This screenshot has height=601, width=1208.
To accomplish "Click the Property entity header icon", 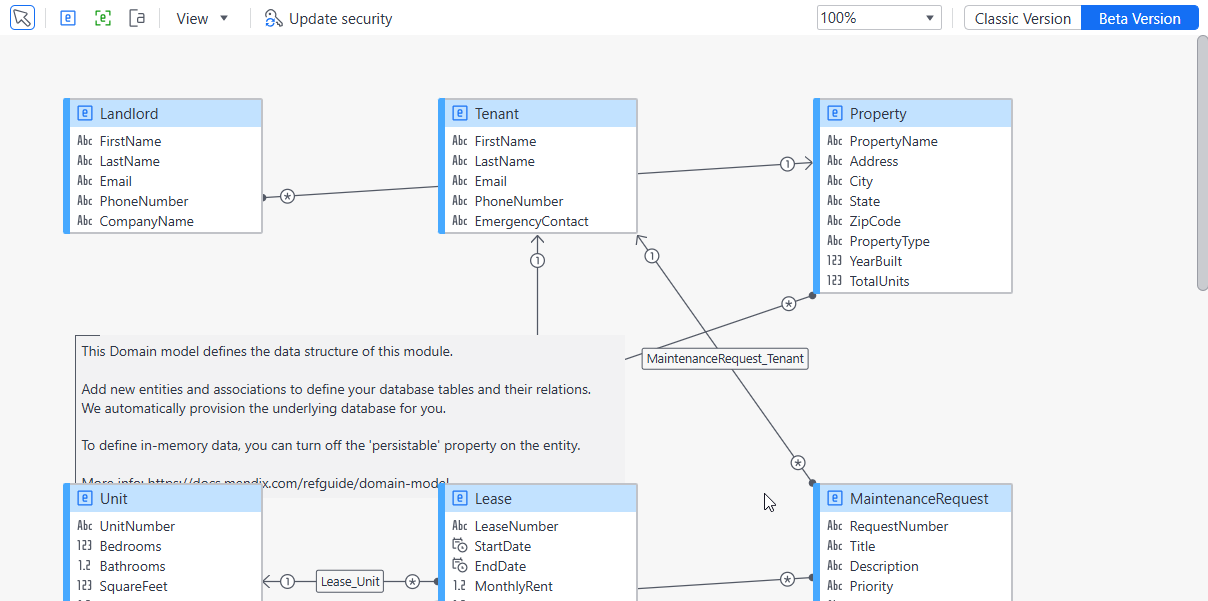I will (x=834, y=114).
